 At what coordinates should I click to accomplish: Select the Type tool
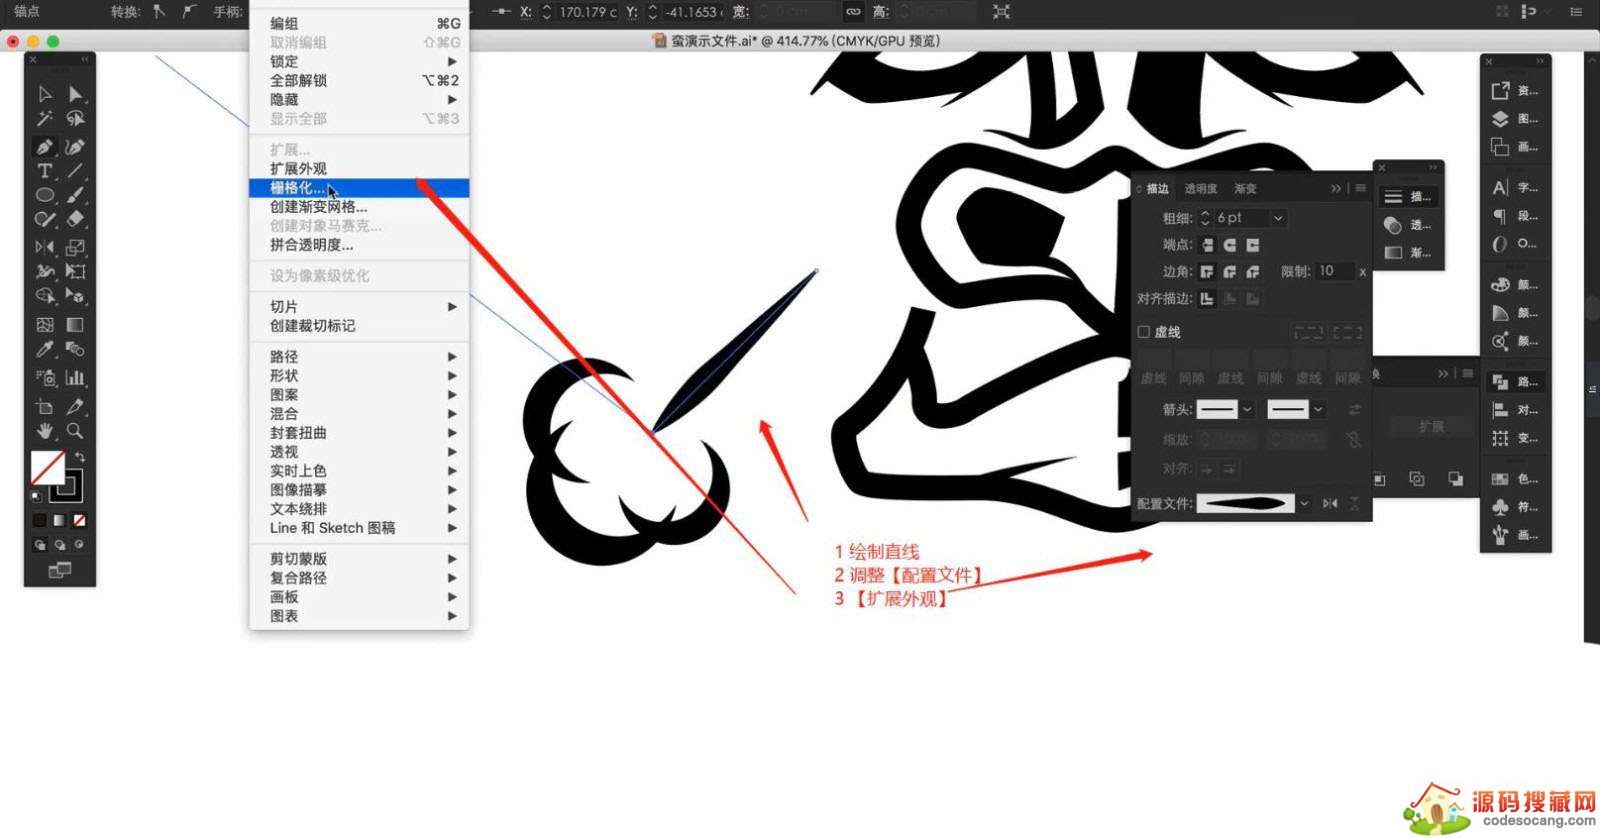click(44, 171)
